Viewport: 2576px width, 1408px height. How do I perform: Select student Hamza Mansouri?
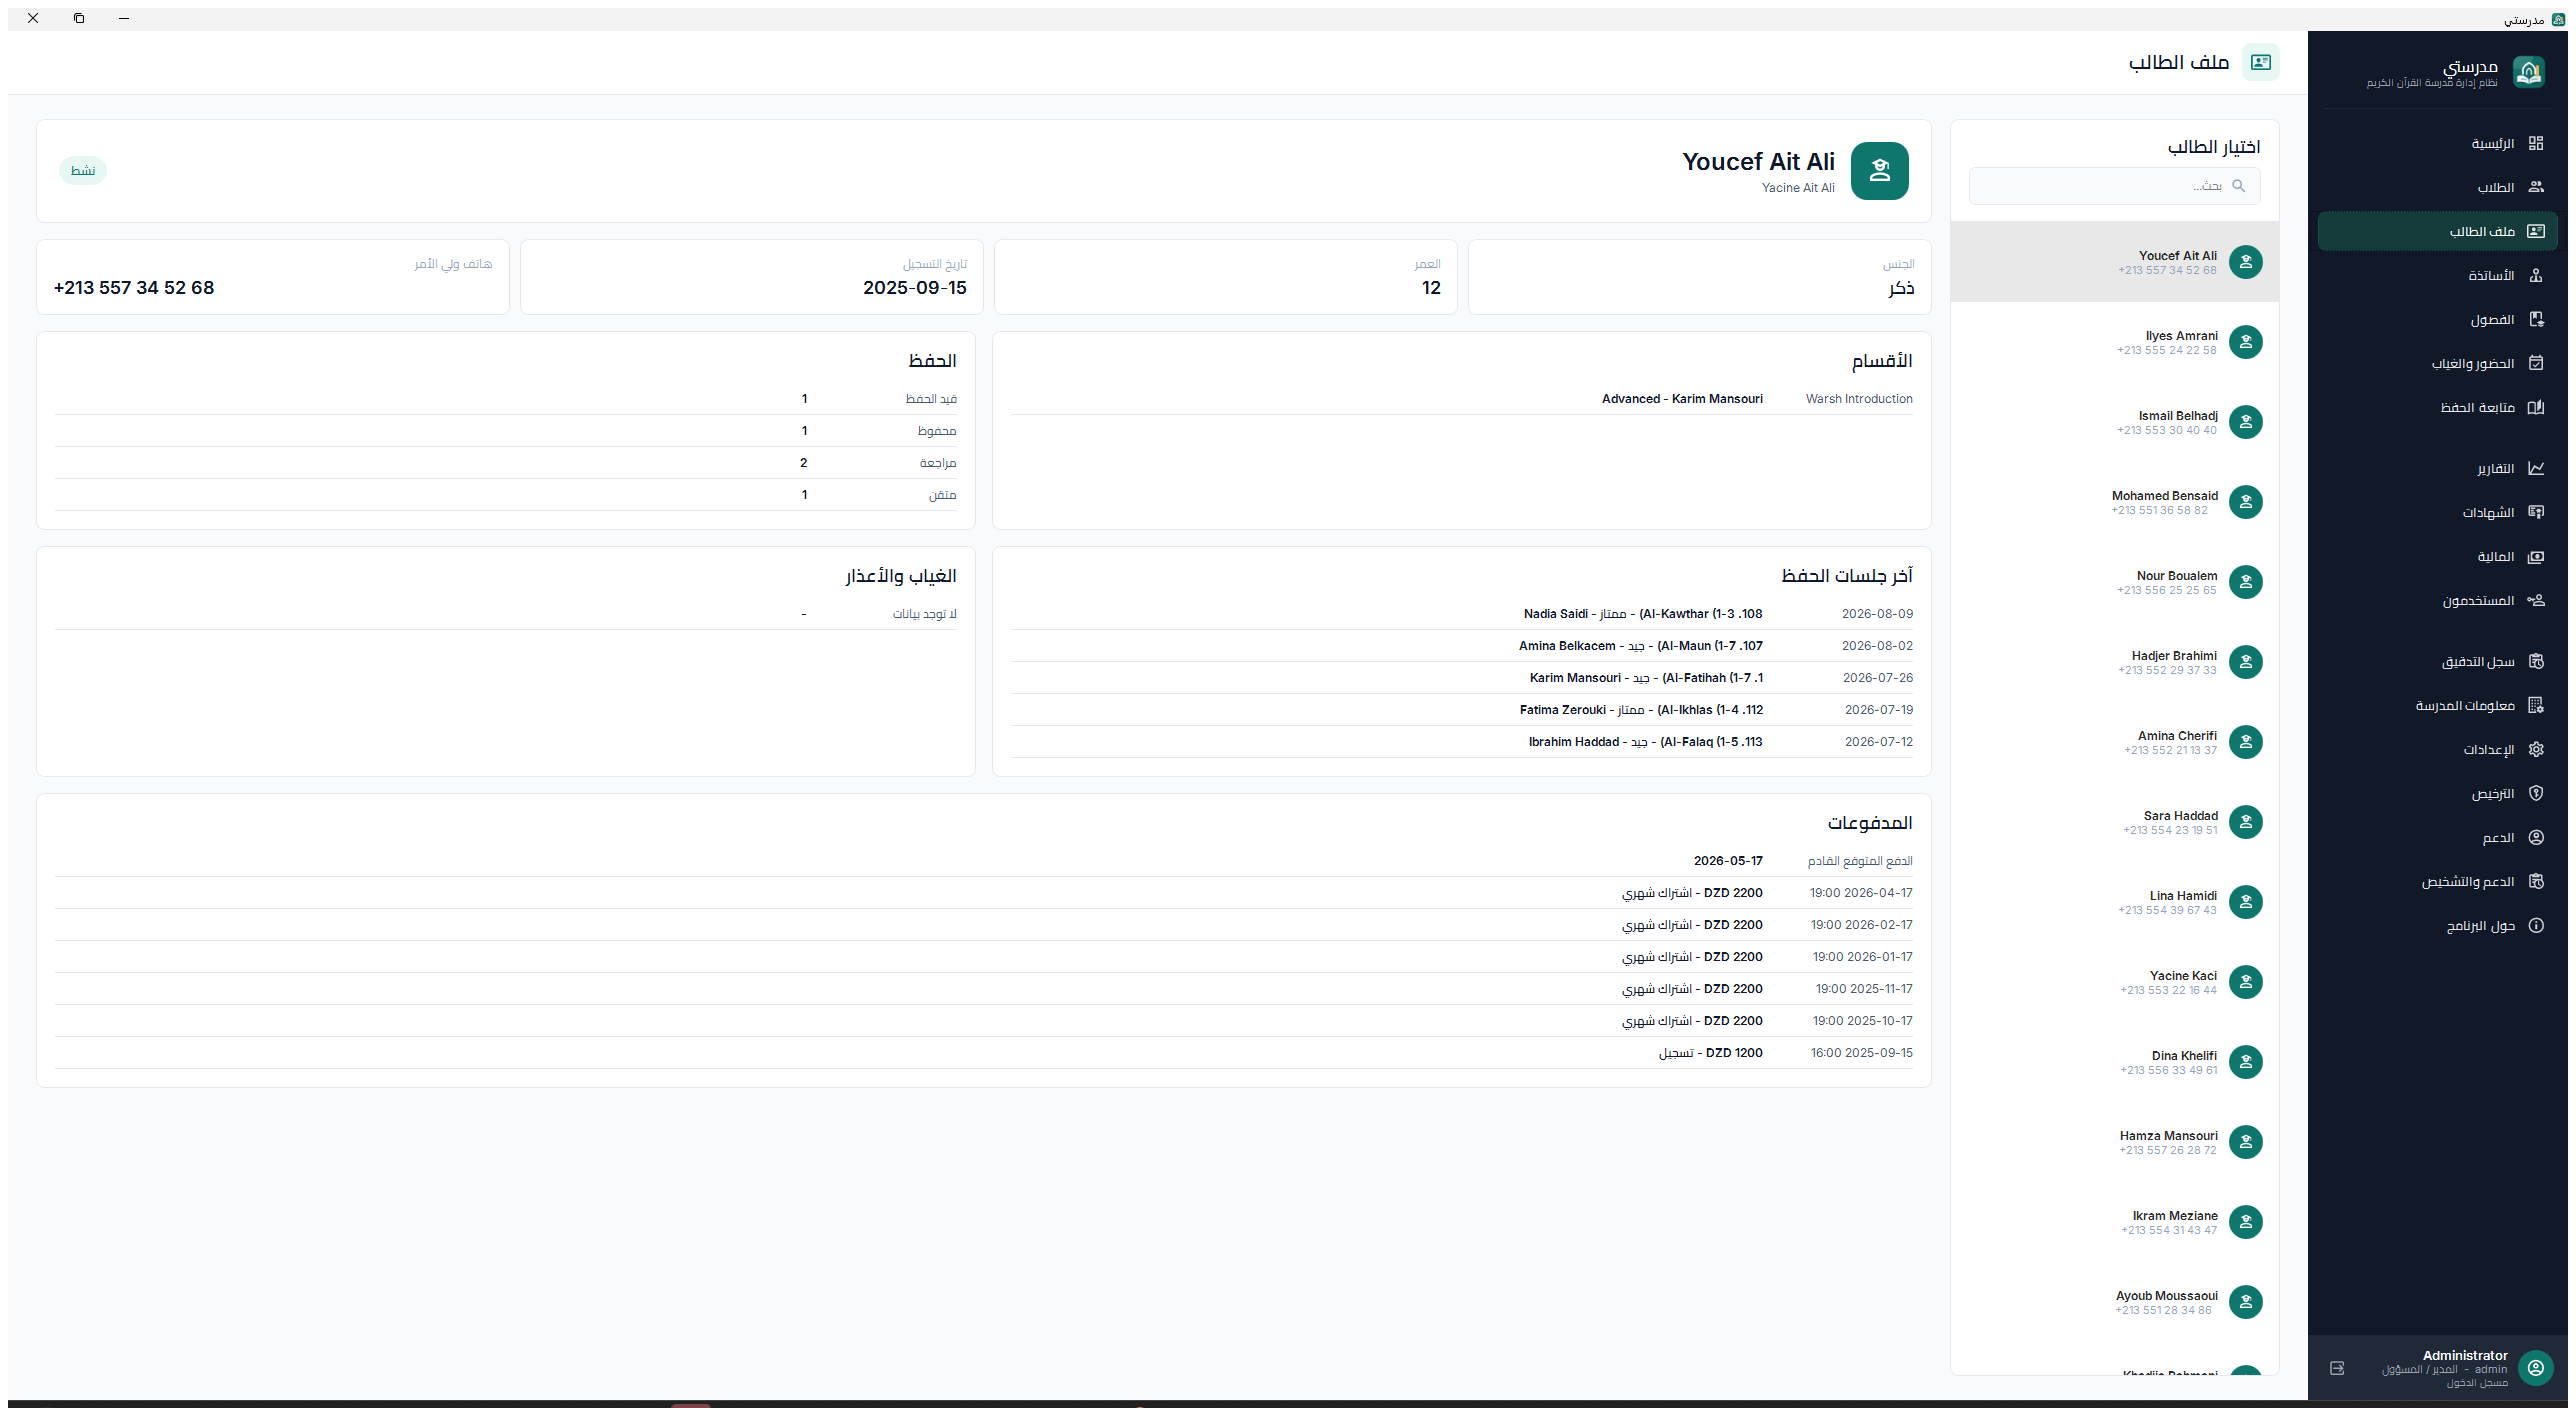coord(2114,1142)
